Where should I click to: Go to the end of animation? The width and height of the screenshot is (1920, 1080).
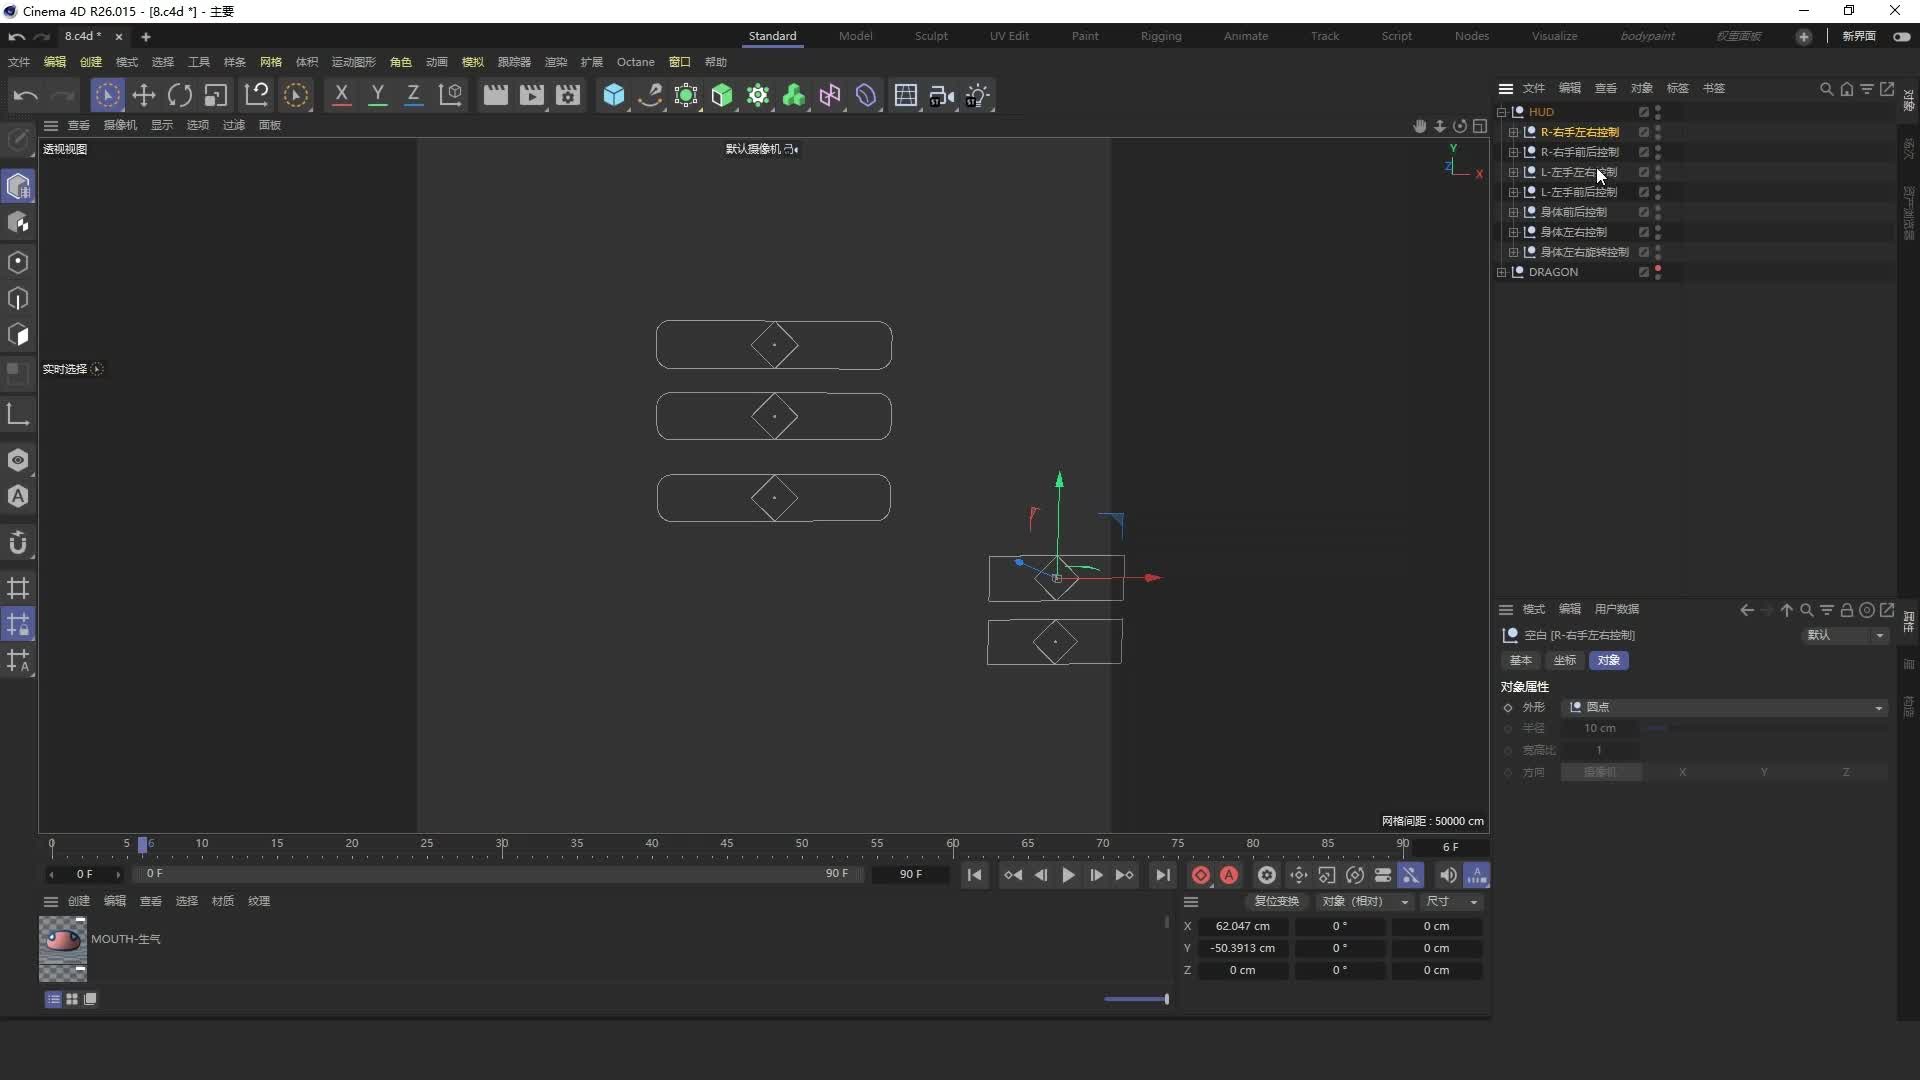[1162, 876]
